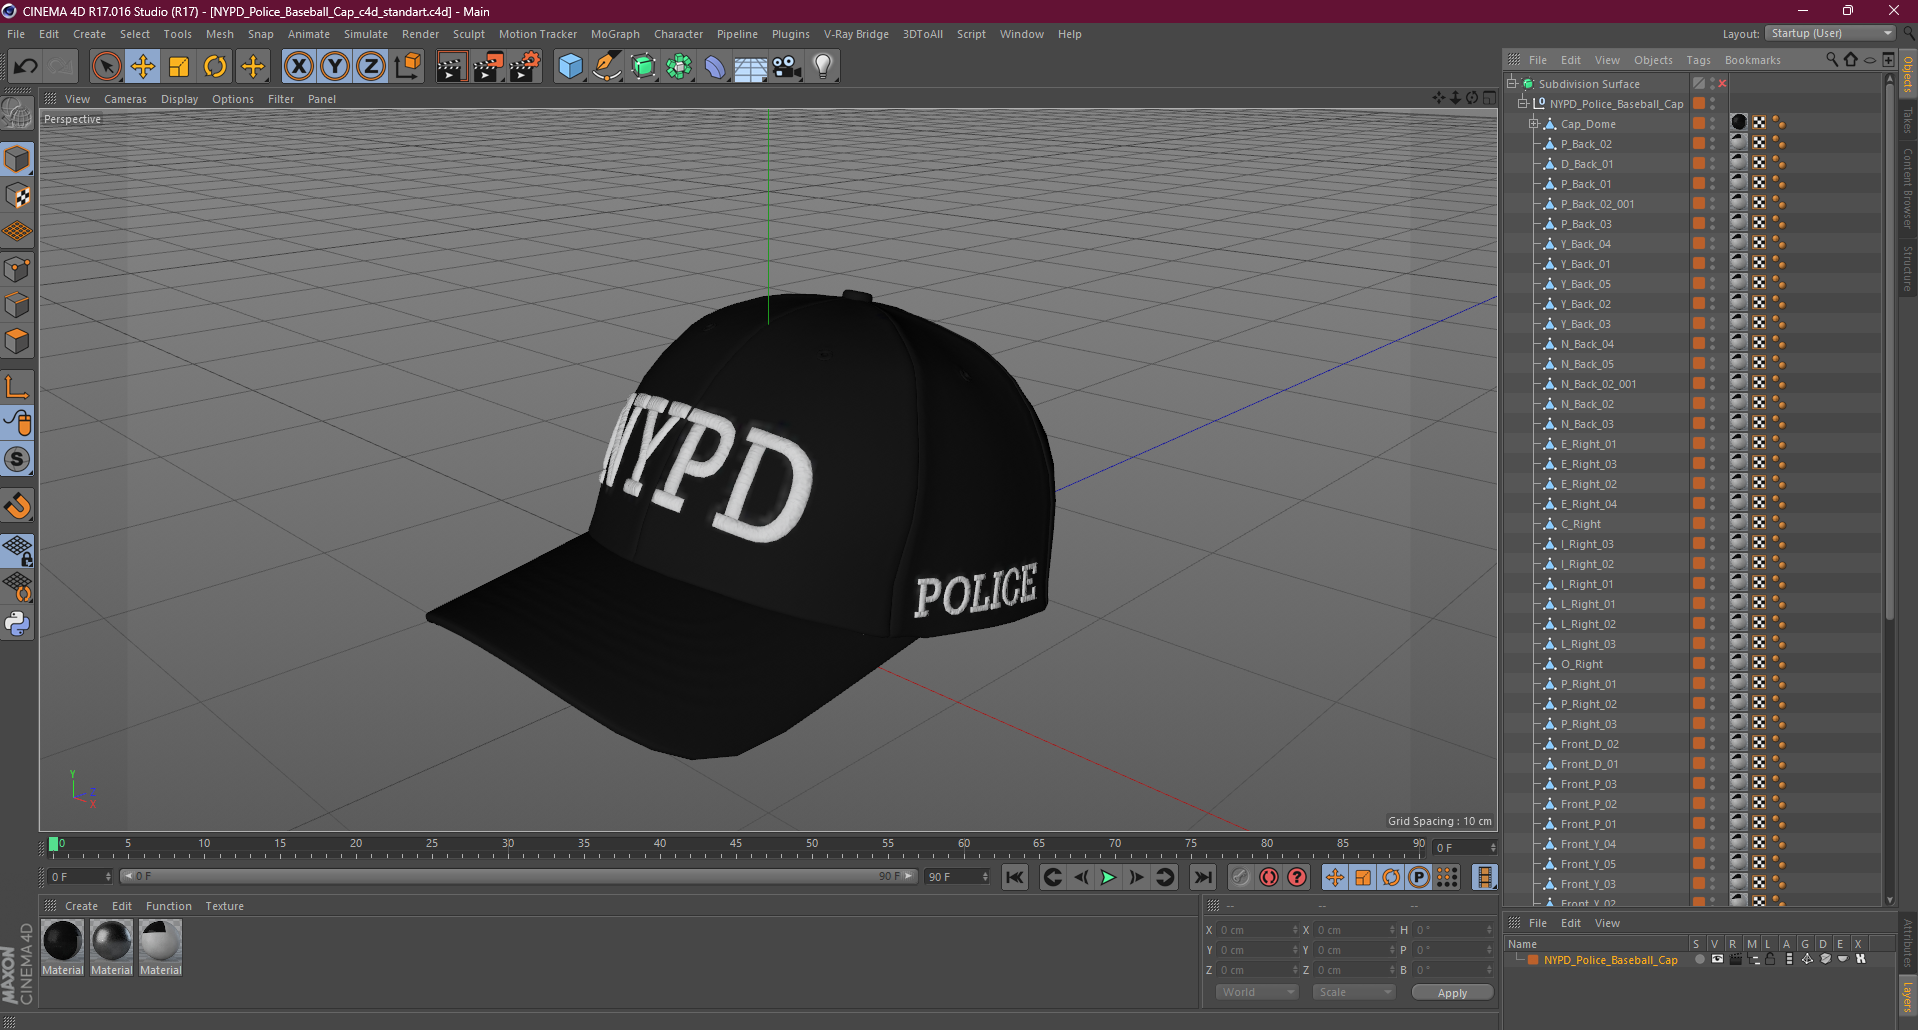The height and width of the screenshot is (1030, 1918).
Task: Select the C_Right object
Action: pyautogui.click(x=1581, y=524)
